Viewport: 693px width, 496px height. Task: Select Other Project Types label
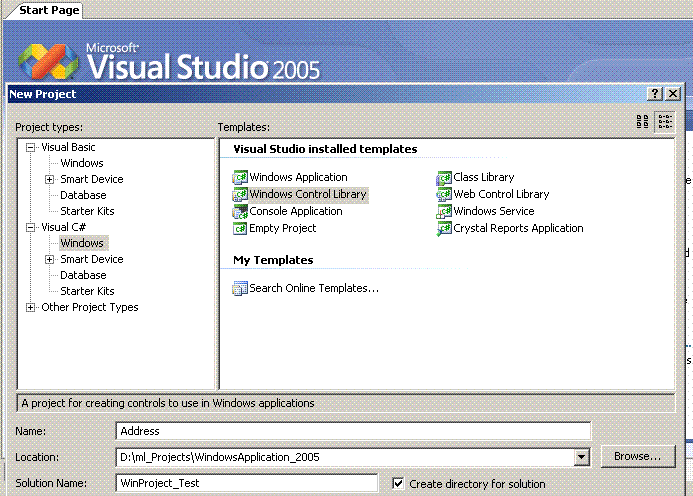[90, 307]
